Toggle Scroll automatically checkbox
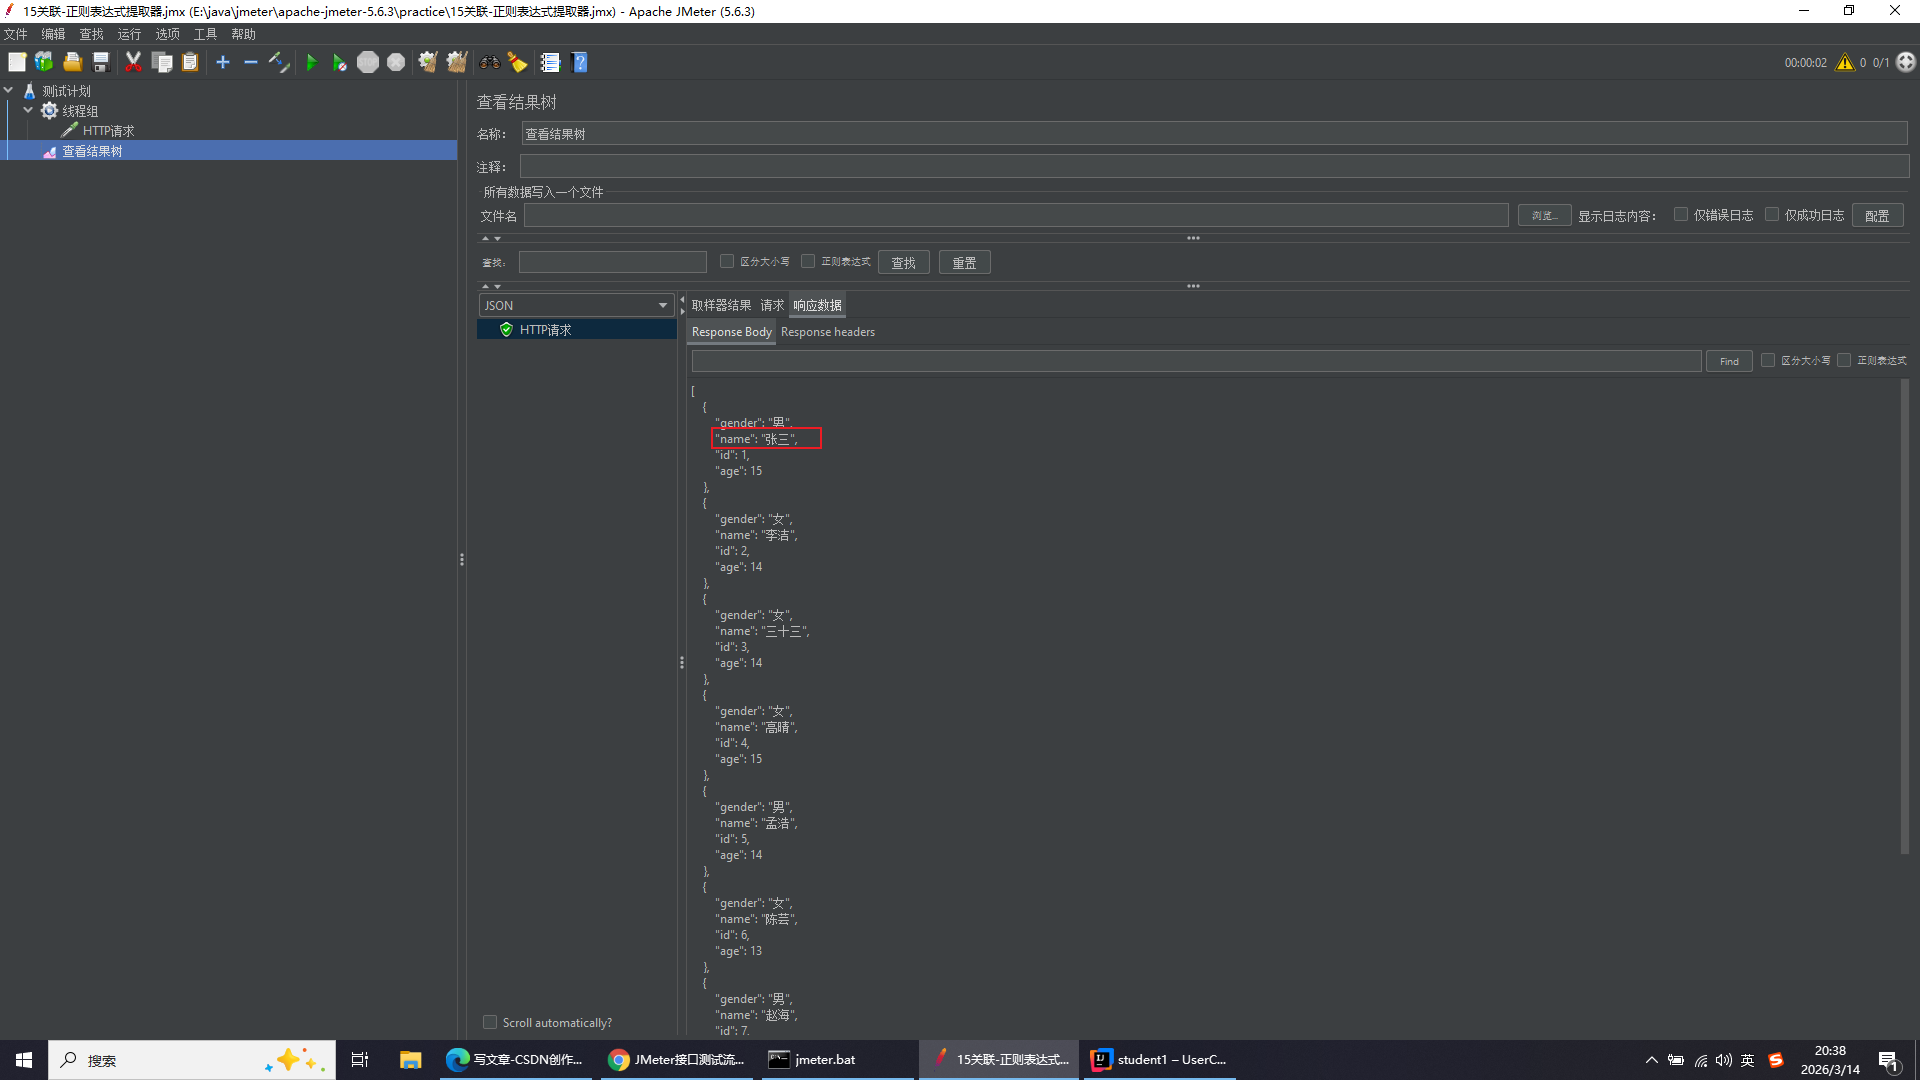Viewport: 1920px width, 1080px height. pos(490,1022)
